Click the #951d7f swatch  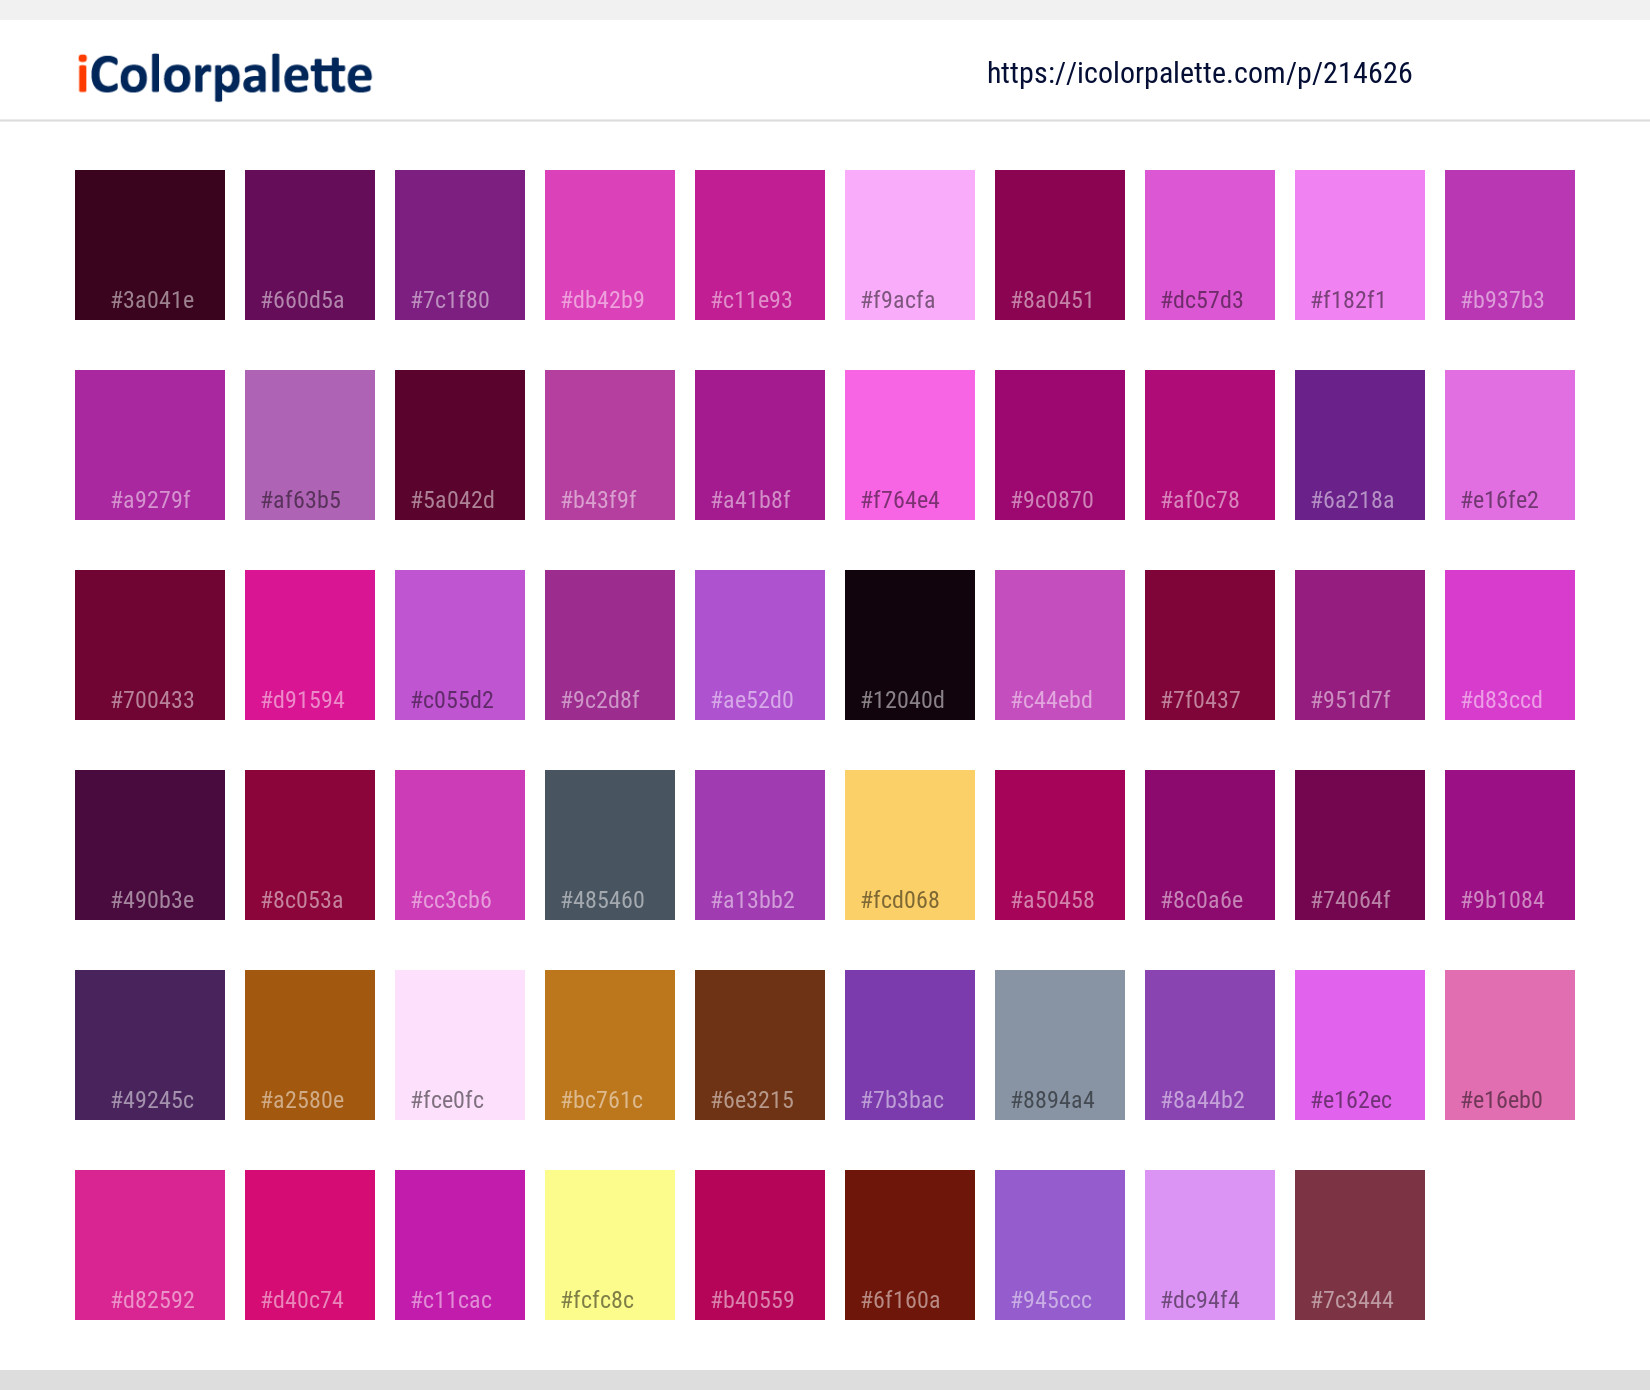1360,645
